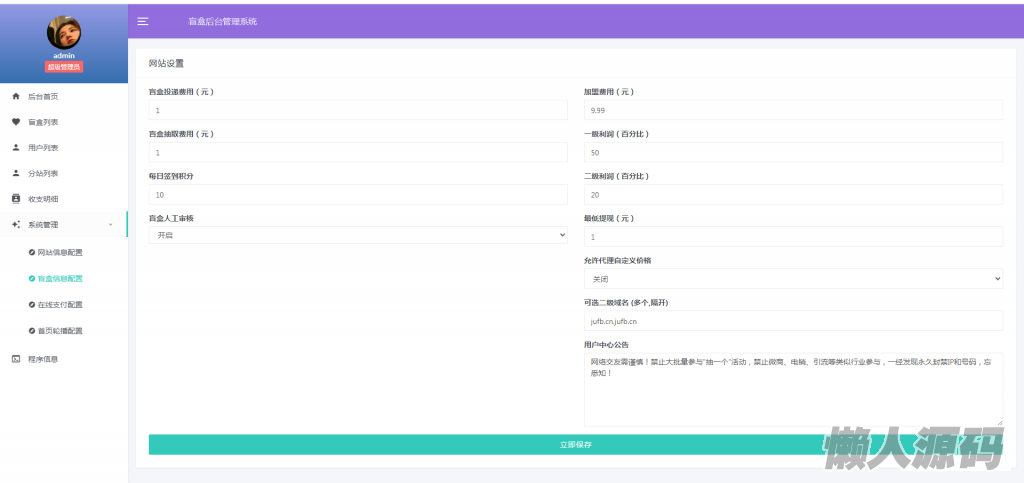This screenshot has width=1024, height=483.
Task: Click the 加盟费用 input showing 9.99
Action: pyautogui.click(x=793, y=110)
